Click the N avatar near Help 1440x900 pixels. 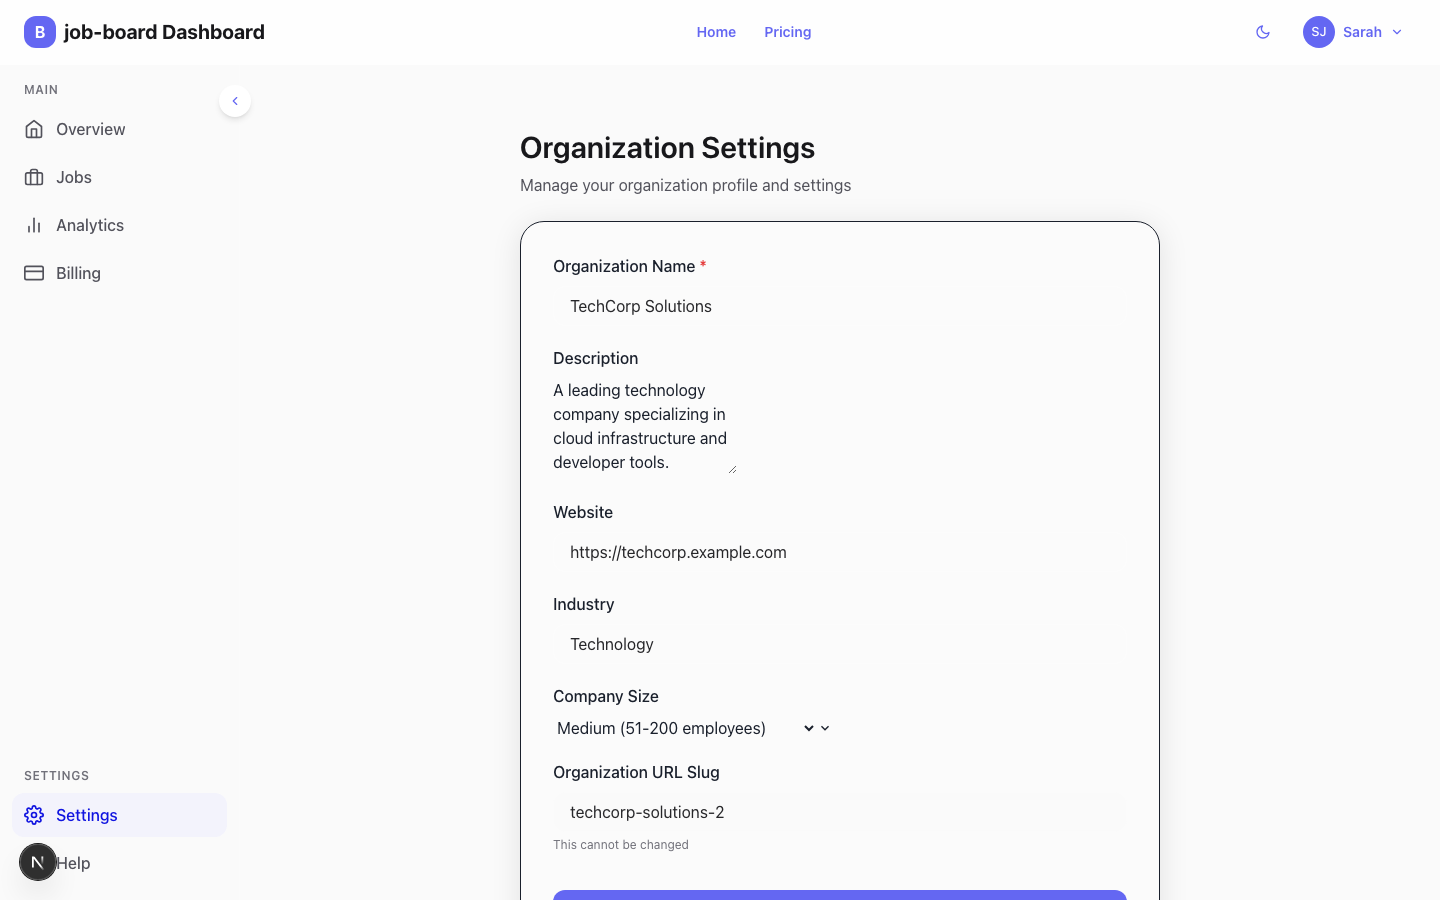coord(38,862)
